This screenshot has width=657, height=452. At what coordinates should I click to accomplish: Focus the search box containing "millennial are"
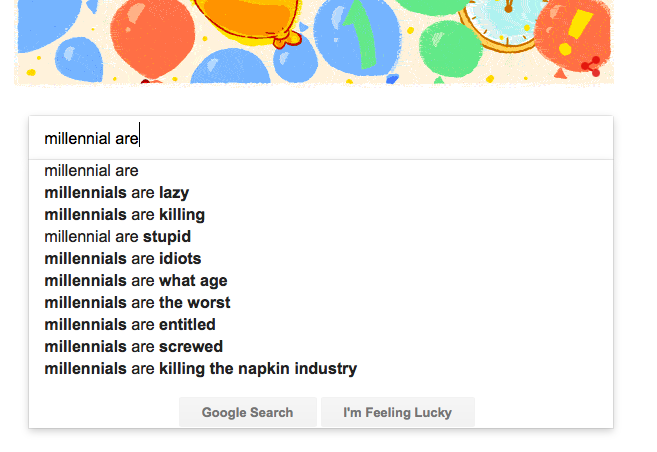320,138
